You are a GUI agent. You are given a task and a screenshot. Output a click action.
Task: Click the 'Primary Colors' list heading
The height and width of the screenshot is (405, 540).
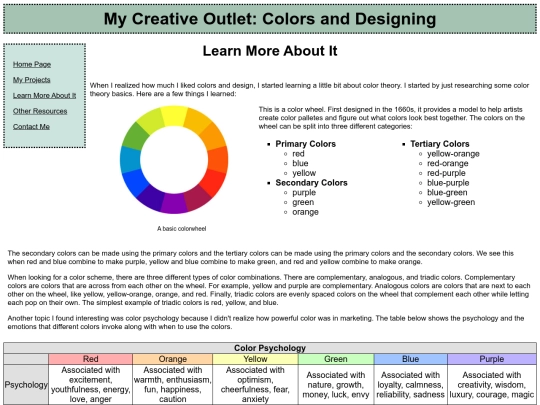[x=305, y=144]
